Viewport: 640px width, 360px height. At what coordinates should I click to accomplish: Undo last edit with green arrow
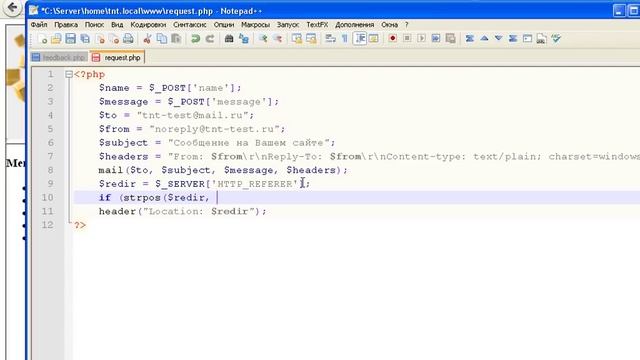[x=196, y=39]
